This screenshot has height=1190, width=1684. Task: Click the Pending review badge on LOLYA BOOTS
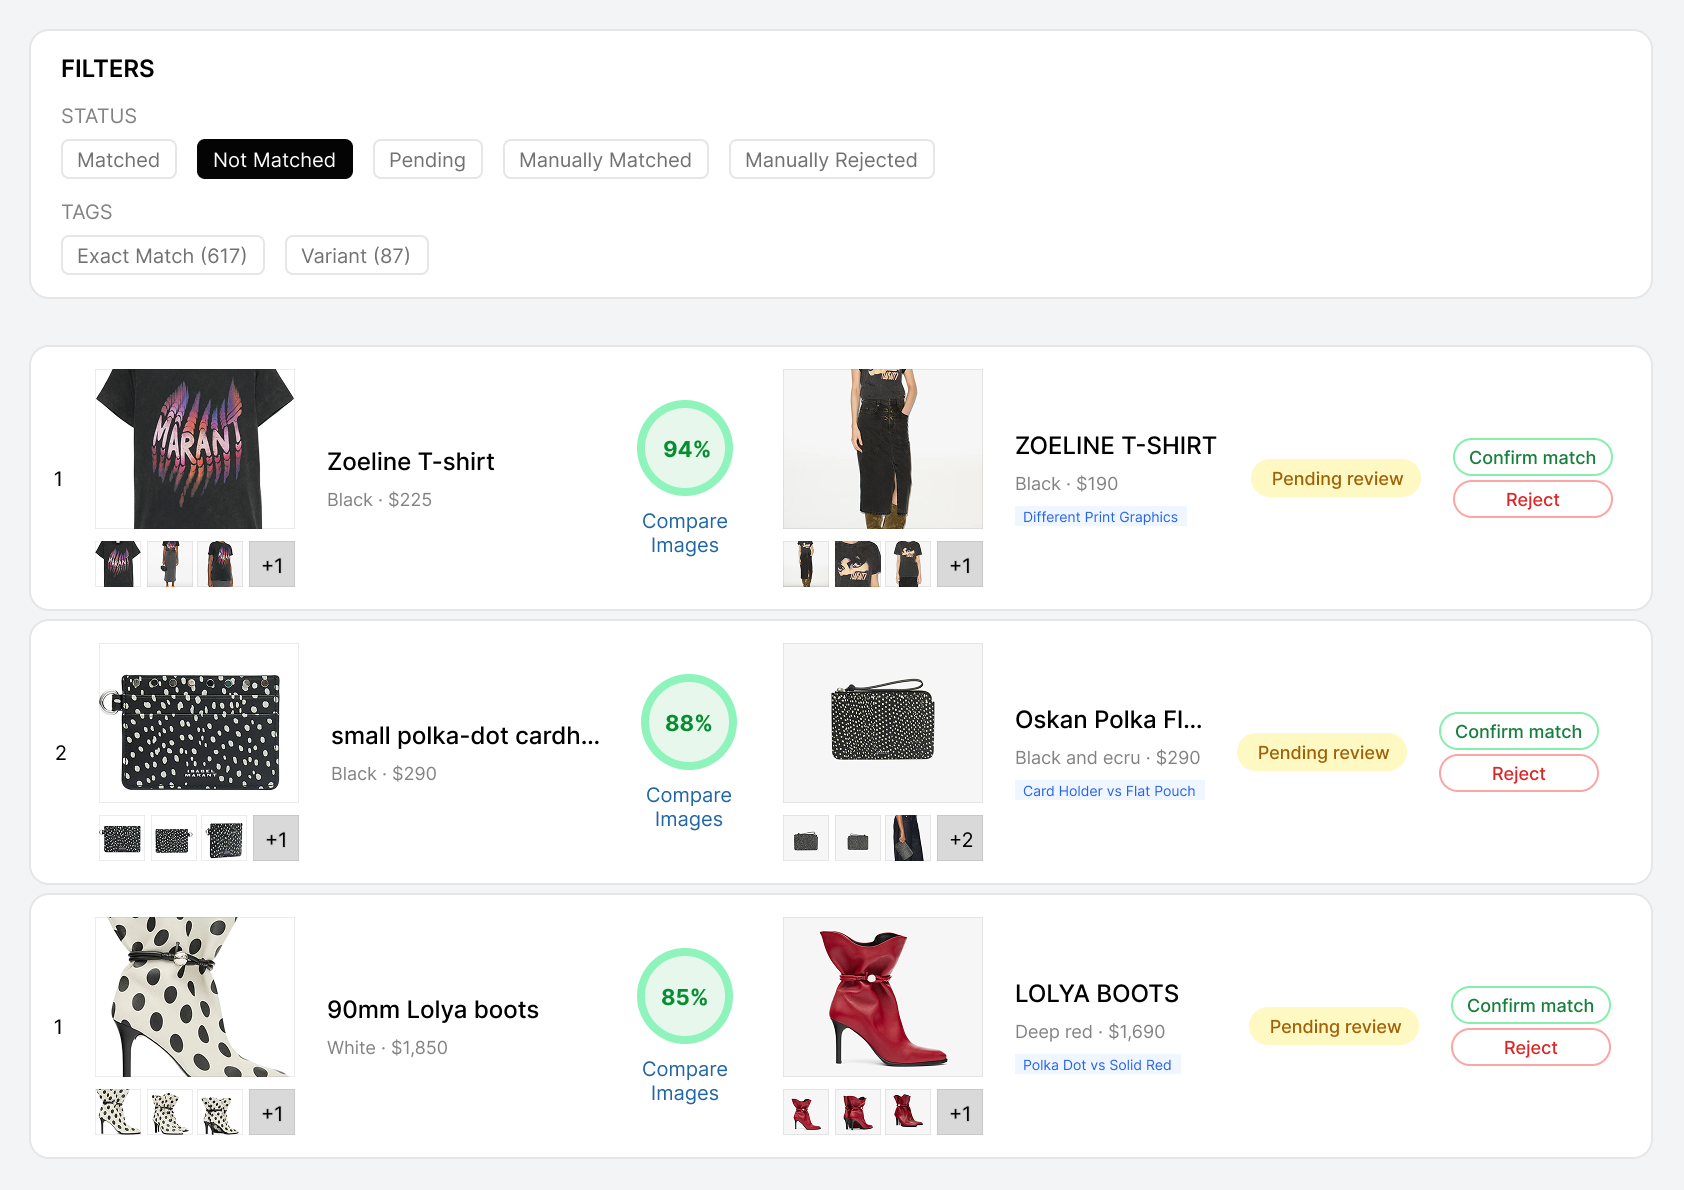click(x=1333, y=1026)
